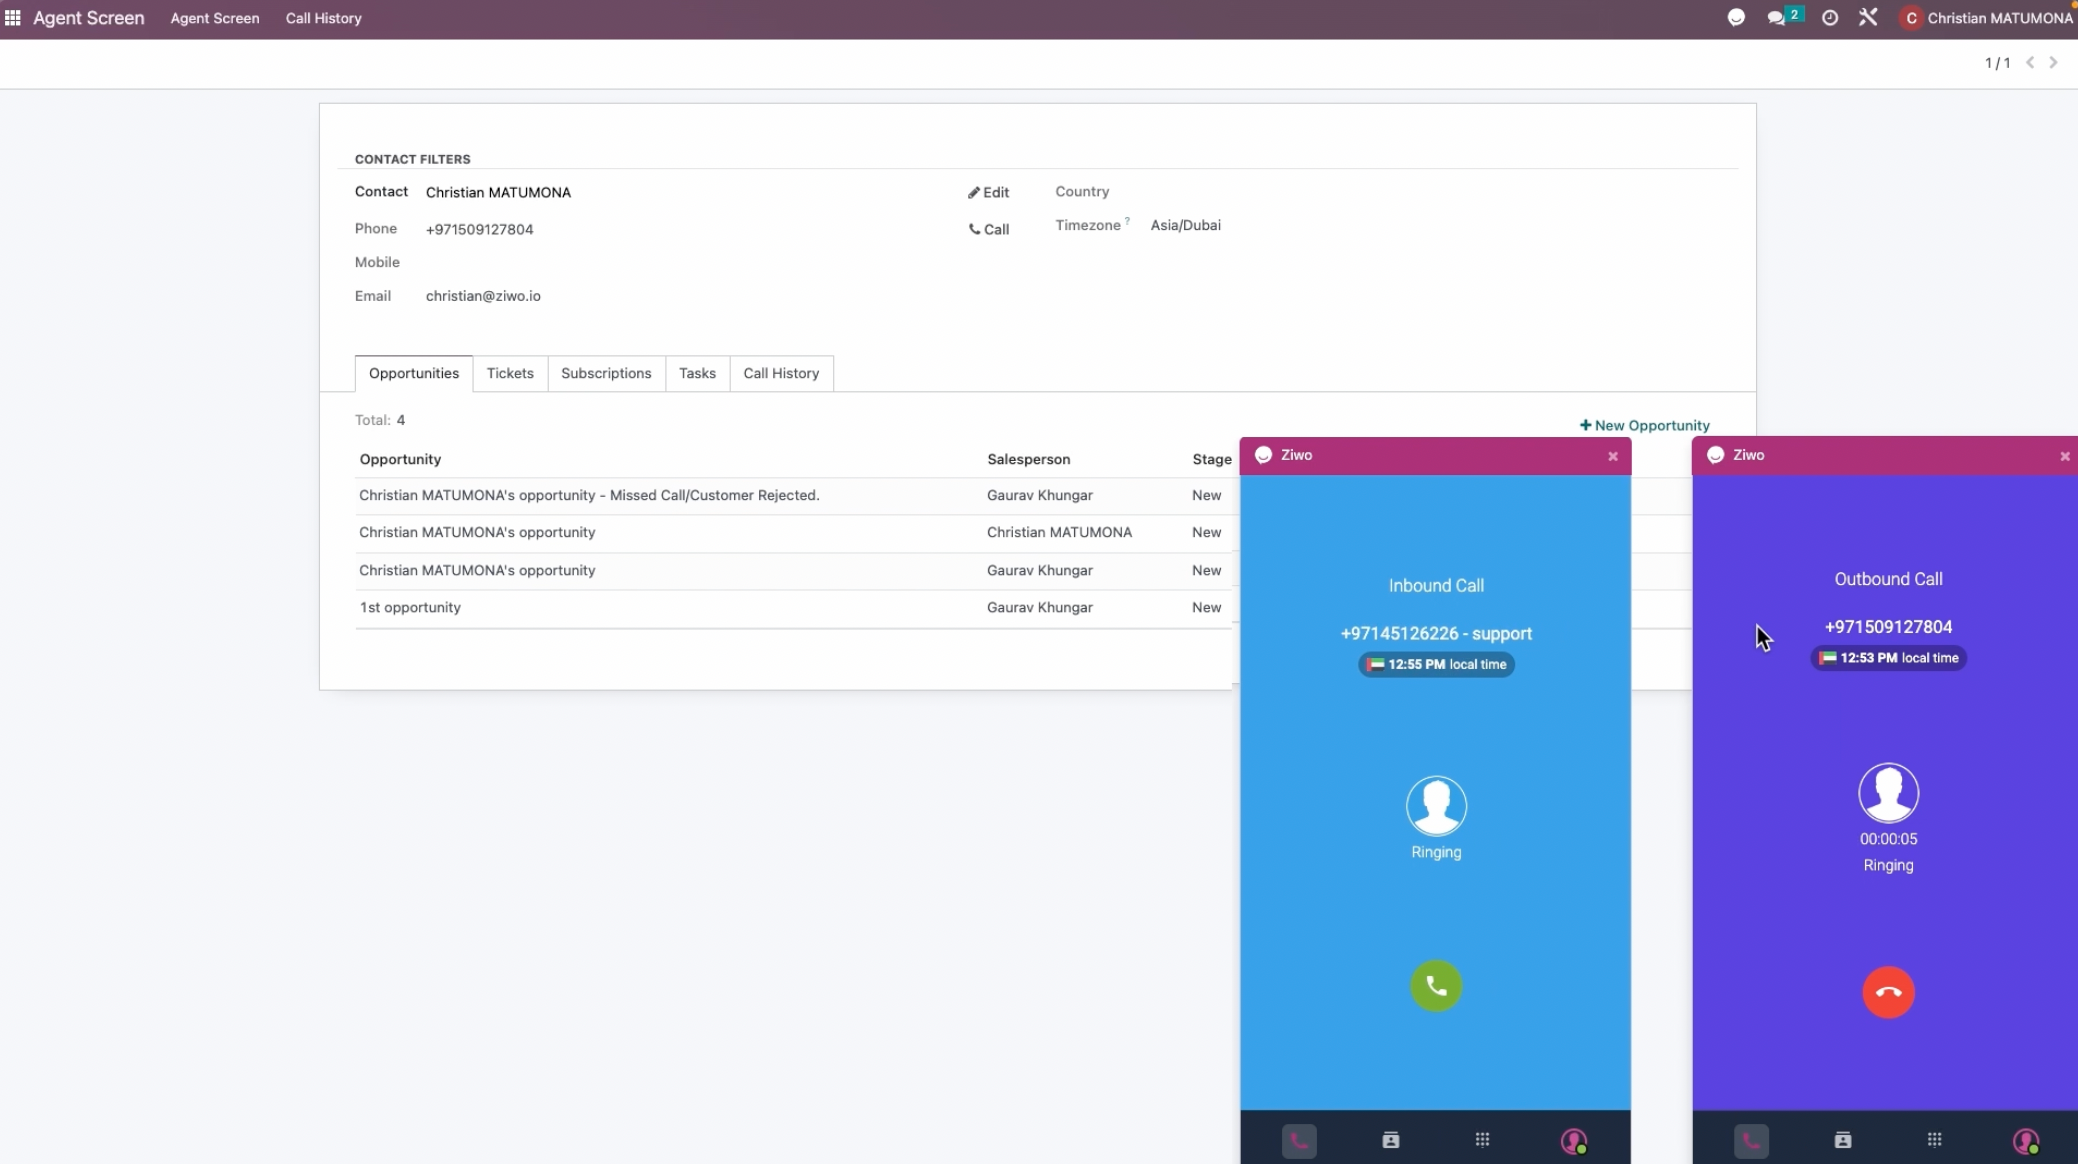Go to next record arrow

click(2053, 62)
